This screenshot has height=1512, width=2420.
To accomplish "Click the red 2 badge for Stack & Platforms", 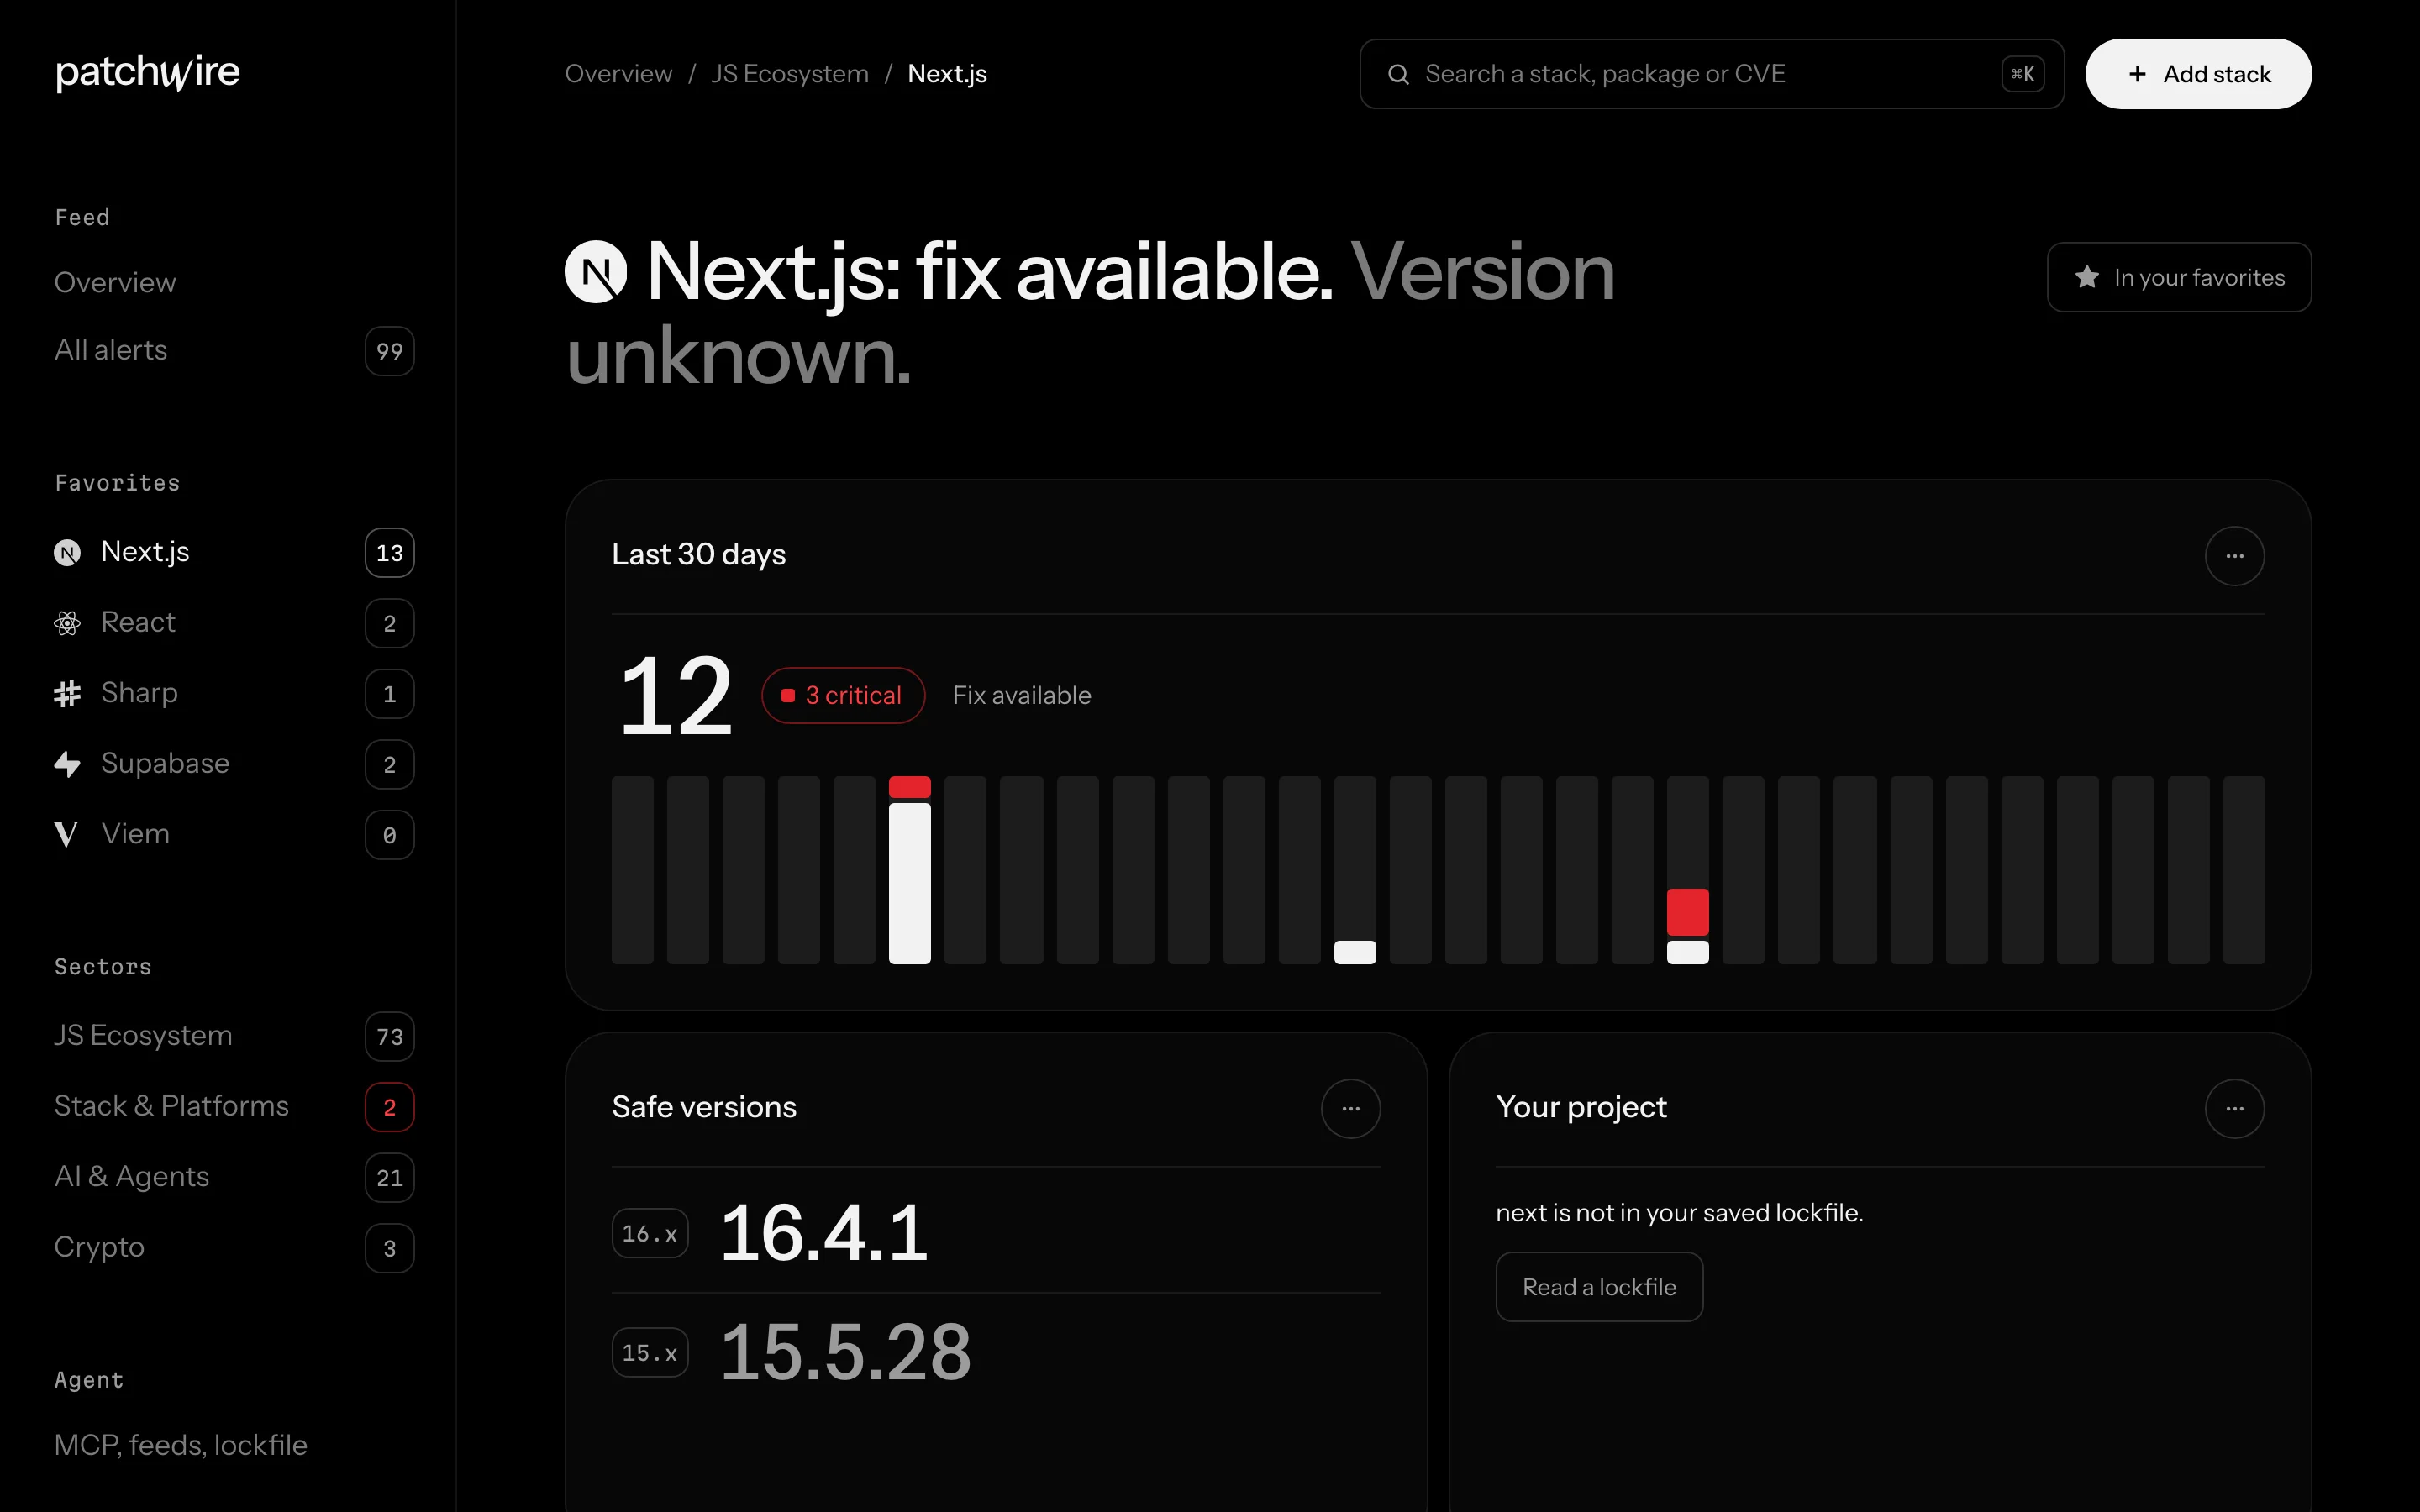I will (x=390, y=1107).
